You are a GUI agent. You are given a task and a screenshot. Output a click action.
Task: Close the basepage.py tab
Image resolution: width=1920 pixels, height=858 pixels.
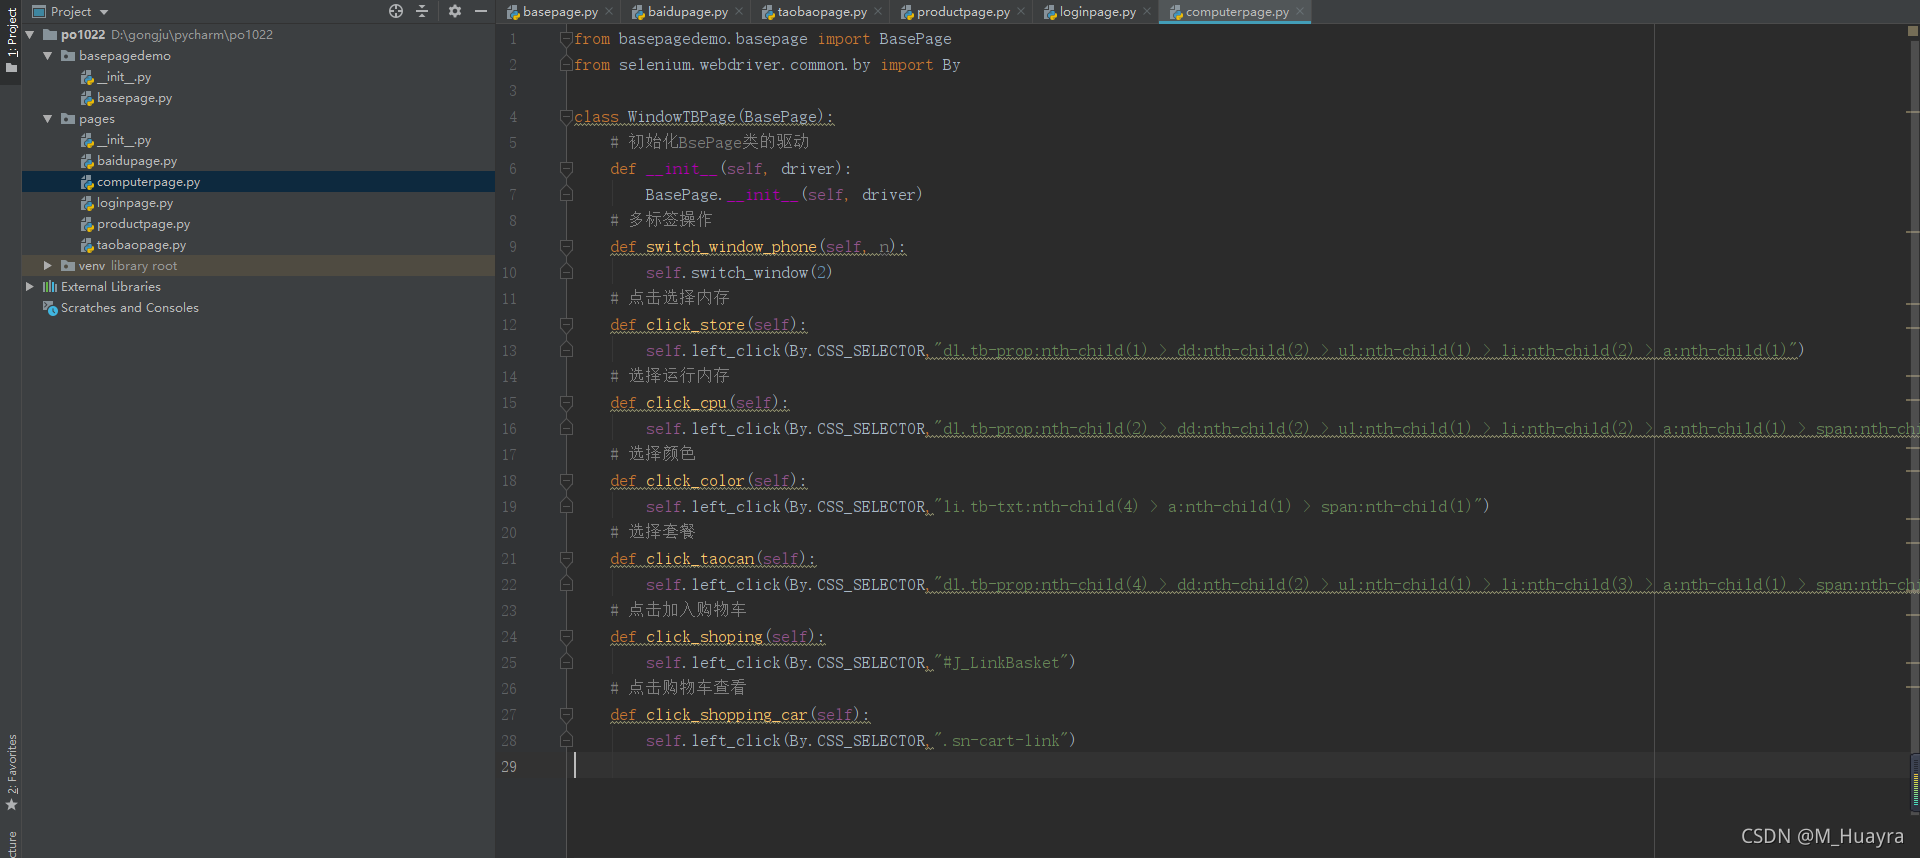(x=609, y=12)
